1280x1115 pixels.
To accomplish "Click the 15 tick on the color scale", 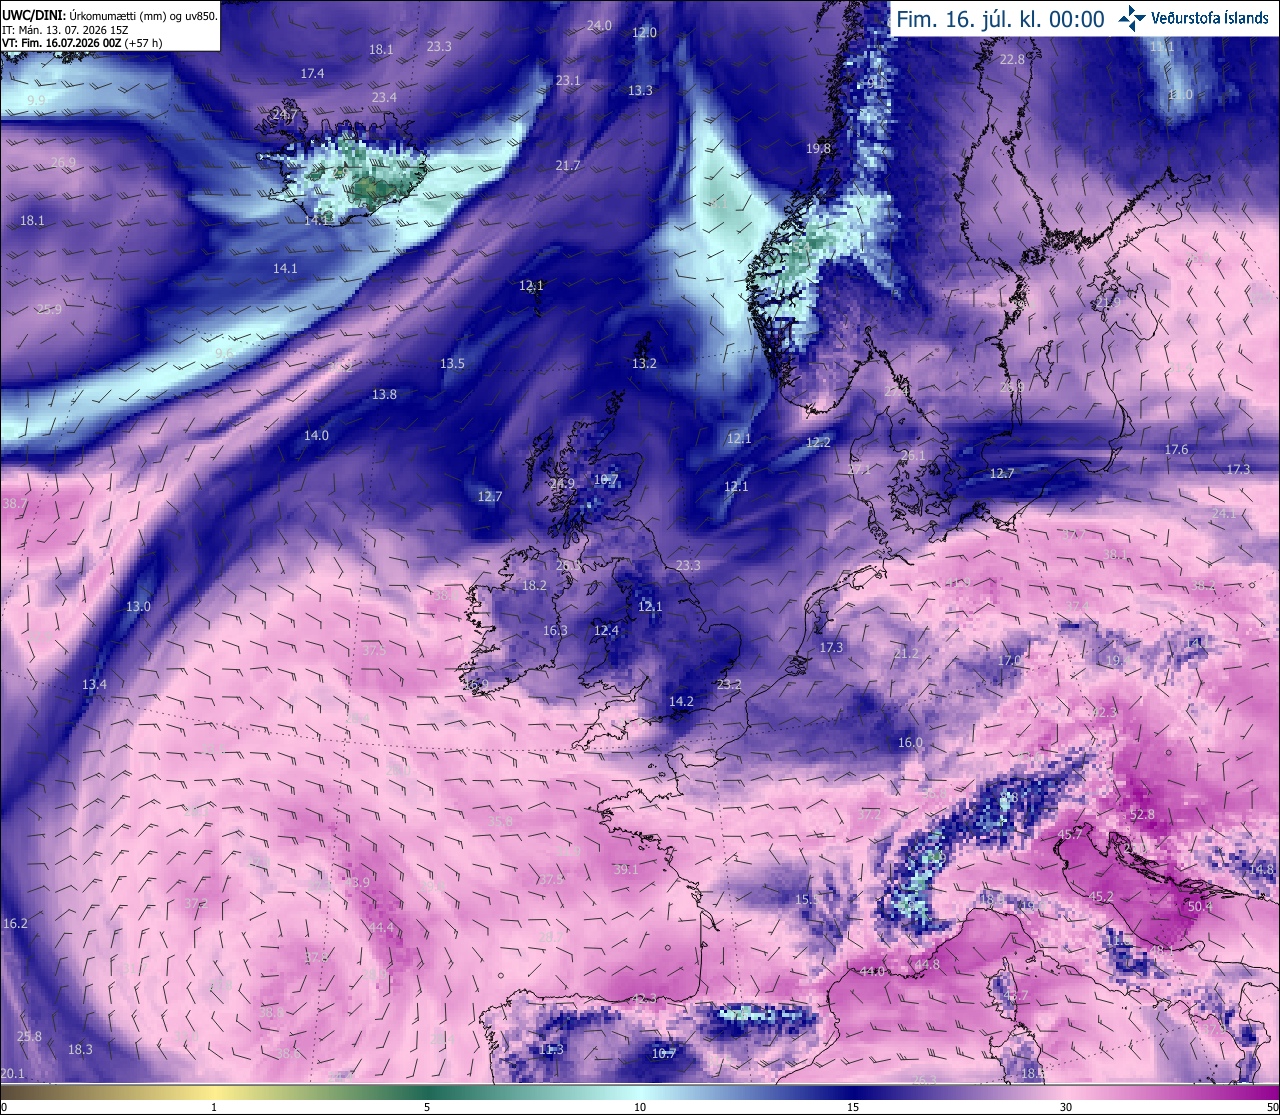I will pyautogui.click(x=852, y=1107).
